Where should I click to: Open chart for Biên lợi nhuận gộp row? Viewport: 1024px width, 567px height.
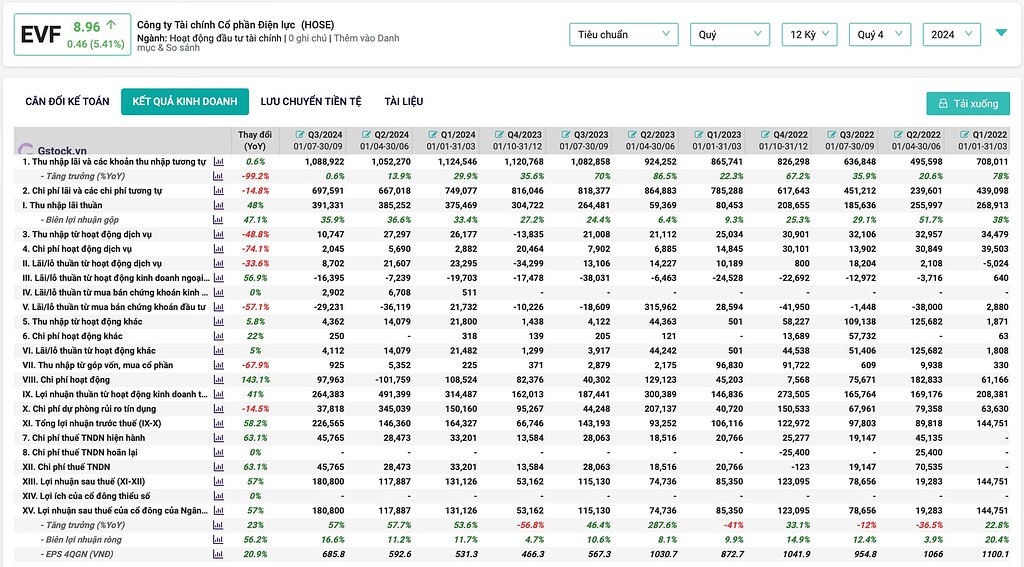(x=218, y=219)
